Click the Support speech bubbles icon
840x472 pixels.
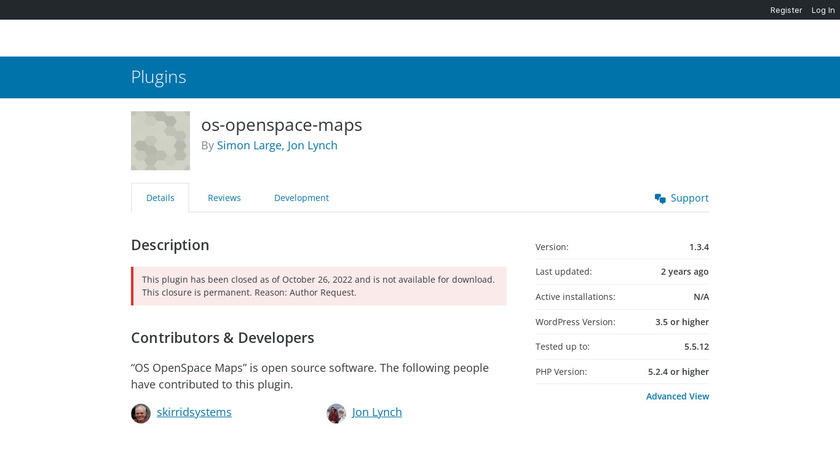click(660, 198)
